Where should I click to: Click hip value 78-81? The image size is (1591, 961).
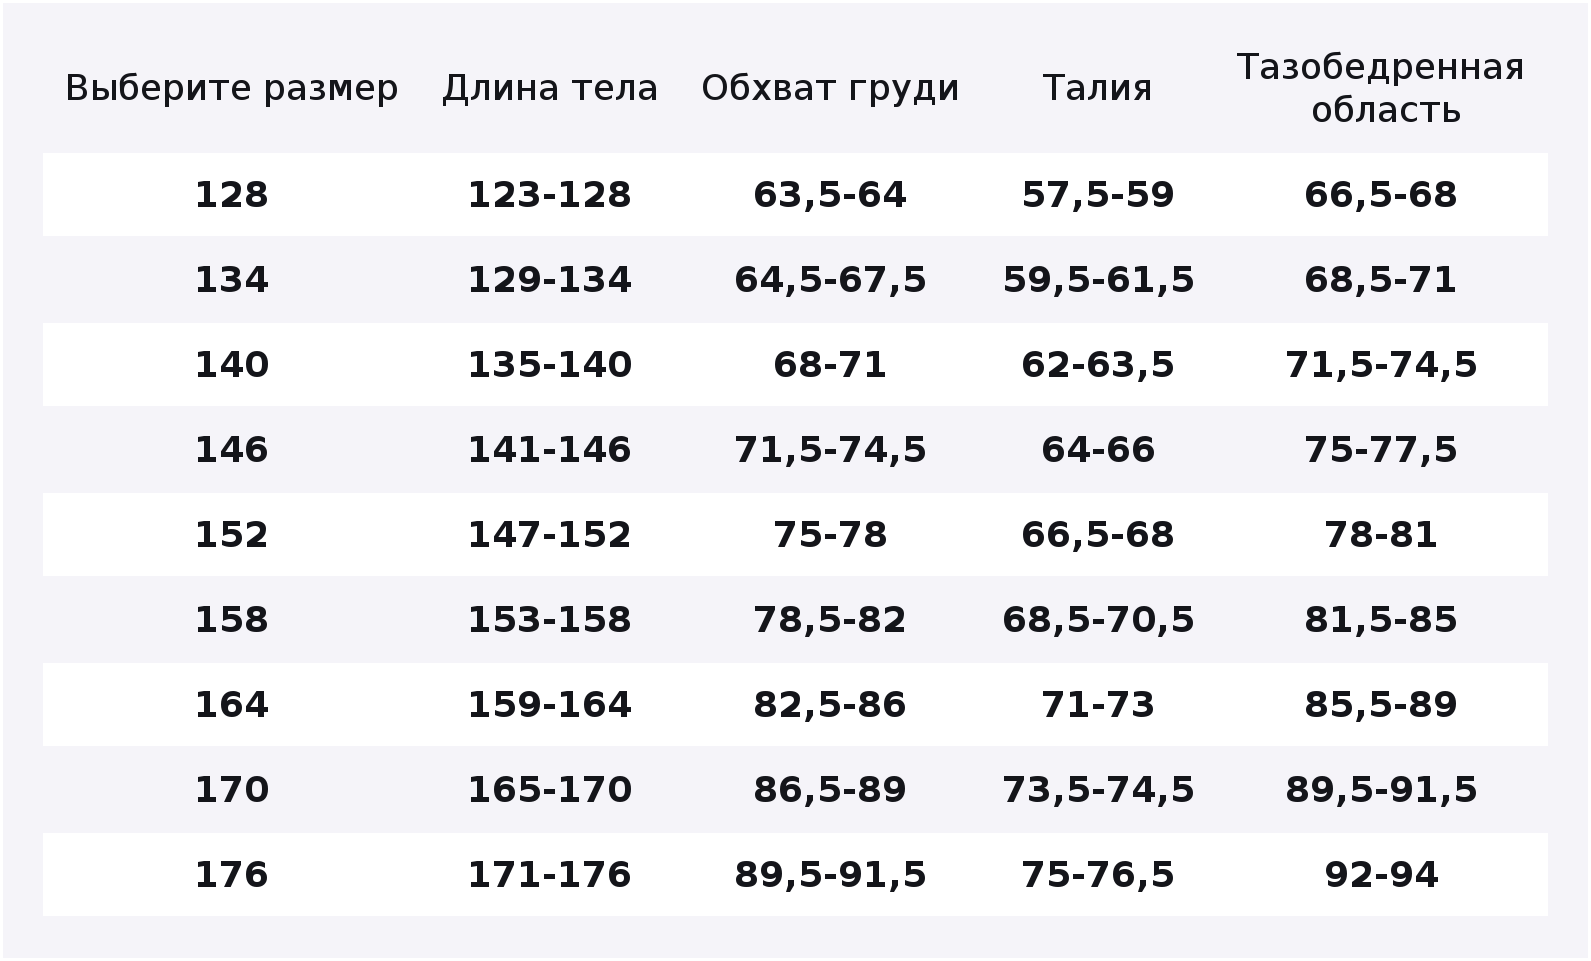(1381, 534)
